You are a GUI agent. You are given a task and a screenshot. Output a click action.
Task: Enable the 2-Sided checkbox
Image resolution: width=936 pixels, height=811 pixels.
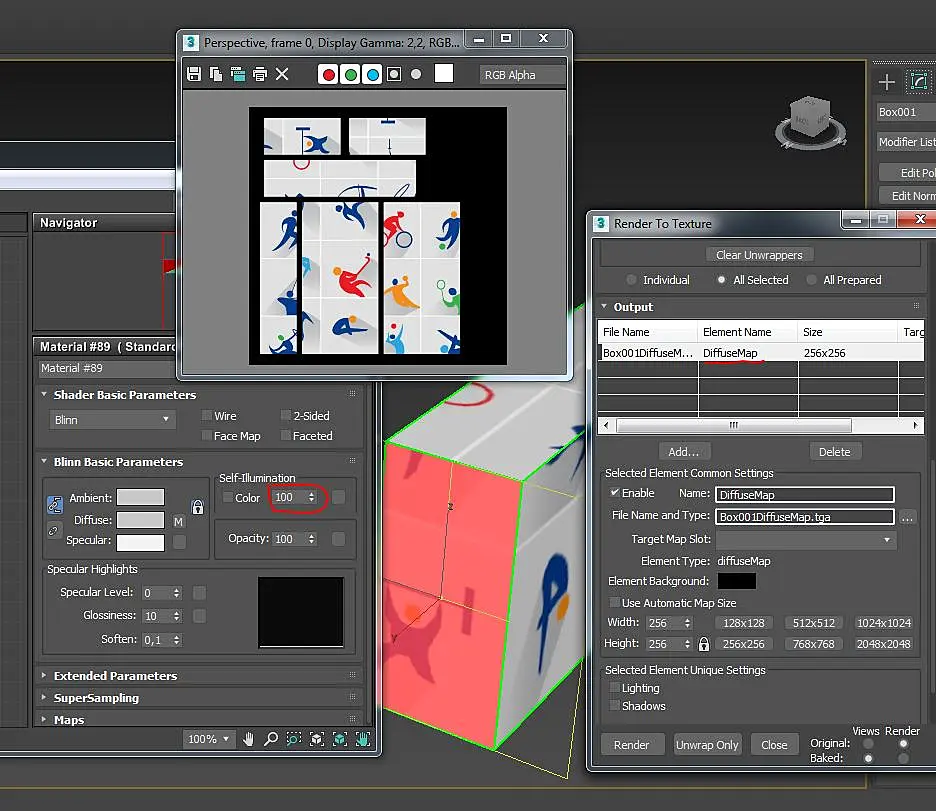pyautogui.click(x=286, y=415)
